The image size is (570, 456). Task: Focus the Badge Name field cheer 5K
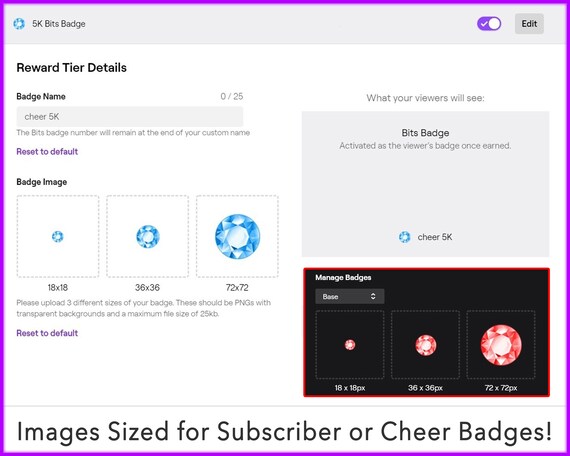pyautogui.click(x=130, y=117)
